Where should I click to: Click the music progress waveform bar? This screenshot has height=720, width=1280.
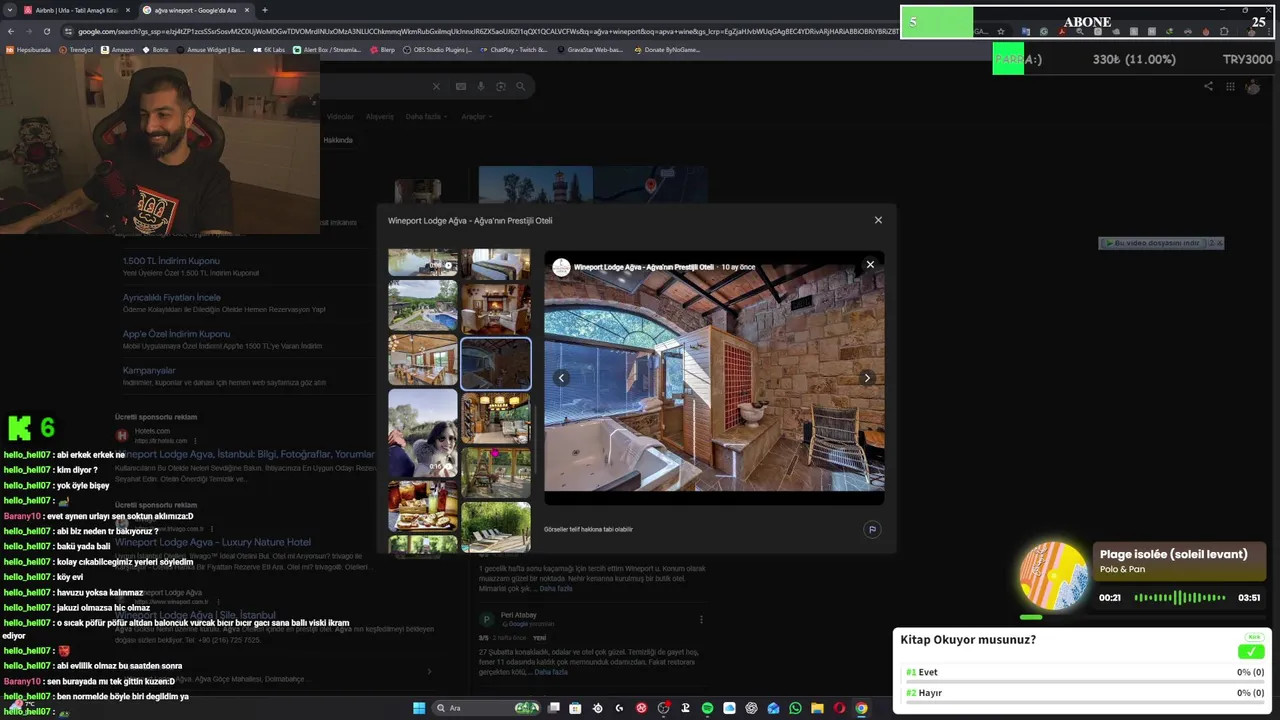pyautogui.click(x=1180, y=598)
